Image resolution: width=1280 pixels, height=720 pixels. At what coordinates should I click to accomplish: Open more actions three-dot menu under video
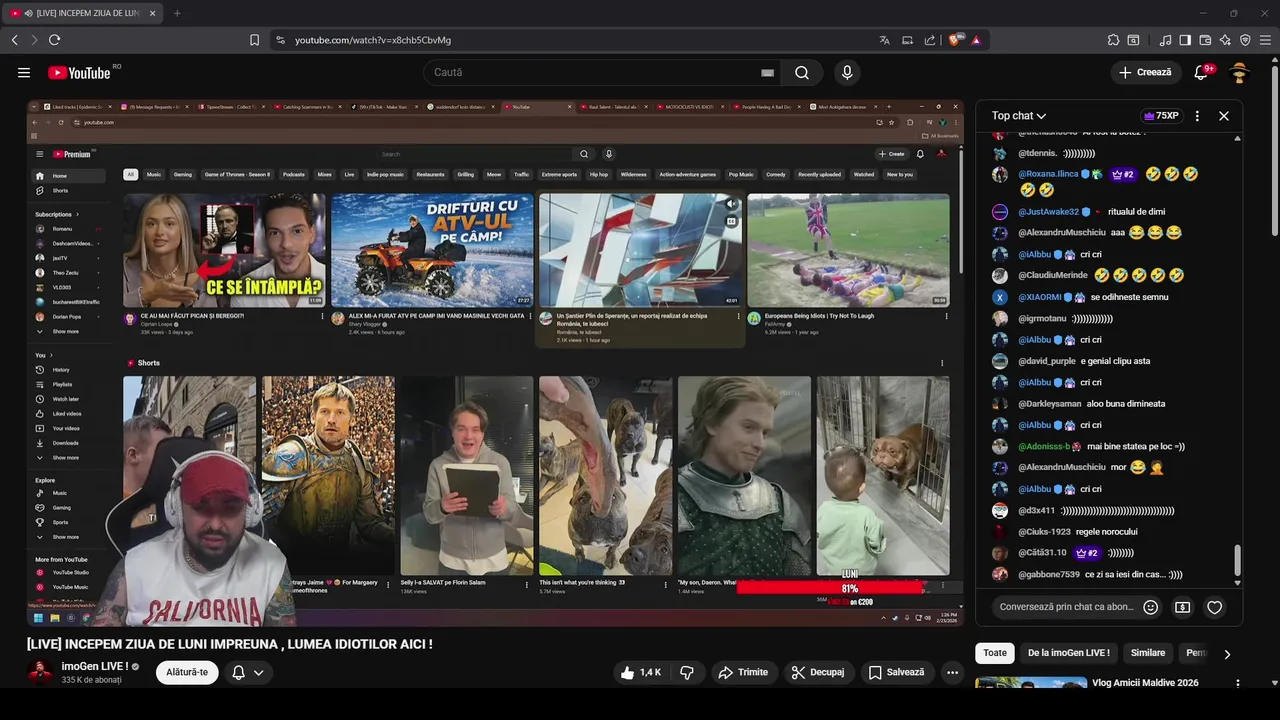tap(953, 672)
